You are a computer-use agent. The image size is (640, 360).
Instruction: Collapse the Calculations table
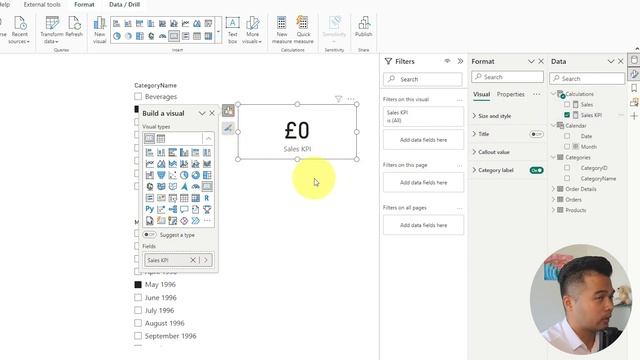(x=553, y=94)
